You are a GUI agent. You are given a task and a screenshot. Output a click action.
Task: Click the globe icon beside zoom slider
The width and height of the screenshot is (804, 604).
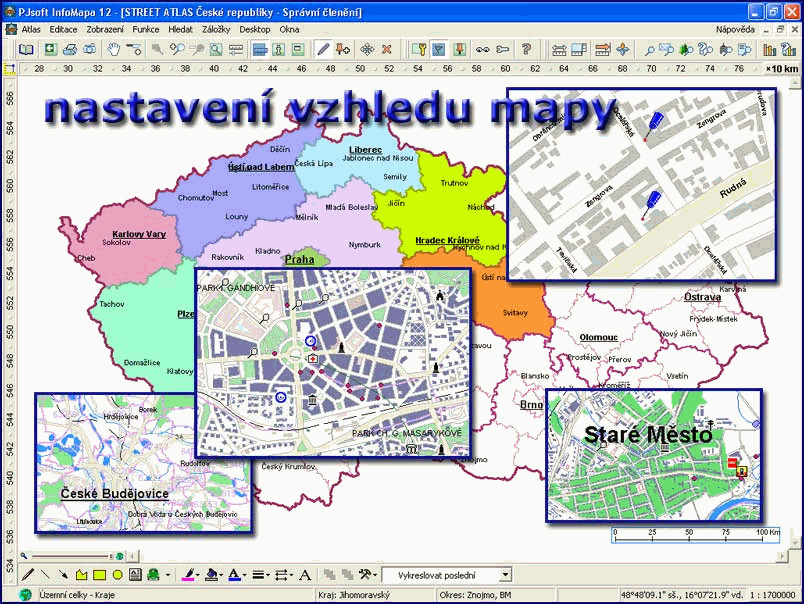tap(119, 556)
